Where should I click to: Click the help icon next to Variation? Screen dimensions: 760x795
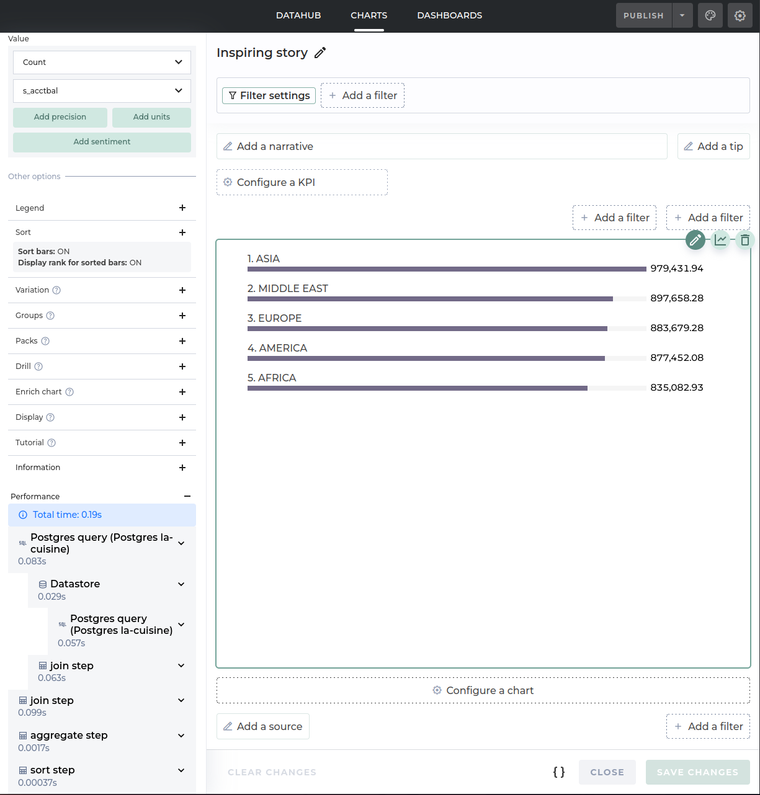(57, 290)
